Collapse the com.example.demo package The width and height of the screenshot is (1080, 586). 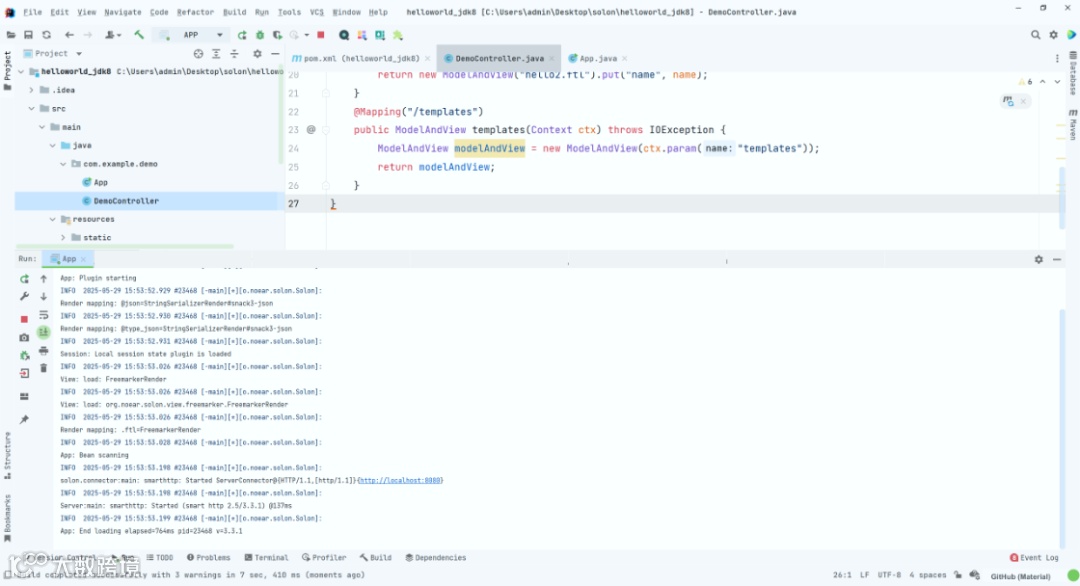pyautogui.click(x=63, y=164)
